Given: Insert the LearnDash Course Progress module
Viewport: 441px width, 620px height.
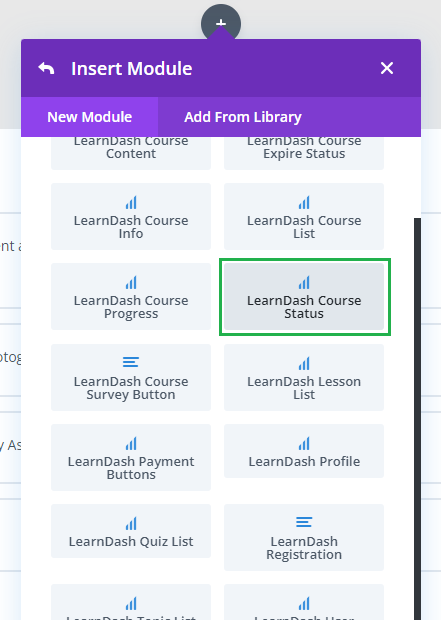Looking at the screenshot, I should 131,296.
